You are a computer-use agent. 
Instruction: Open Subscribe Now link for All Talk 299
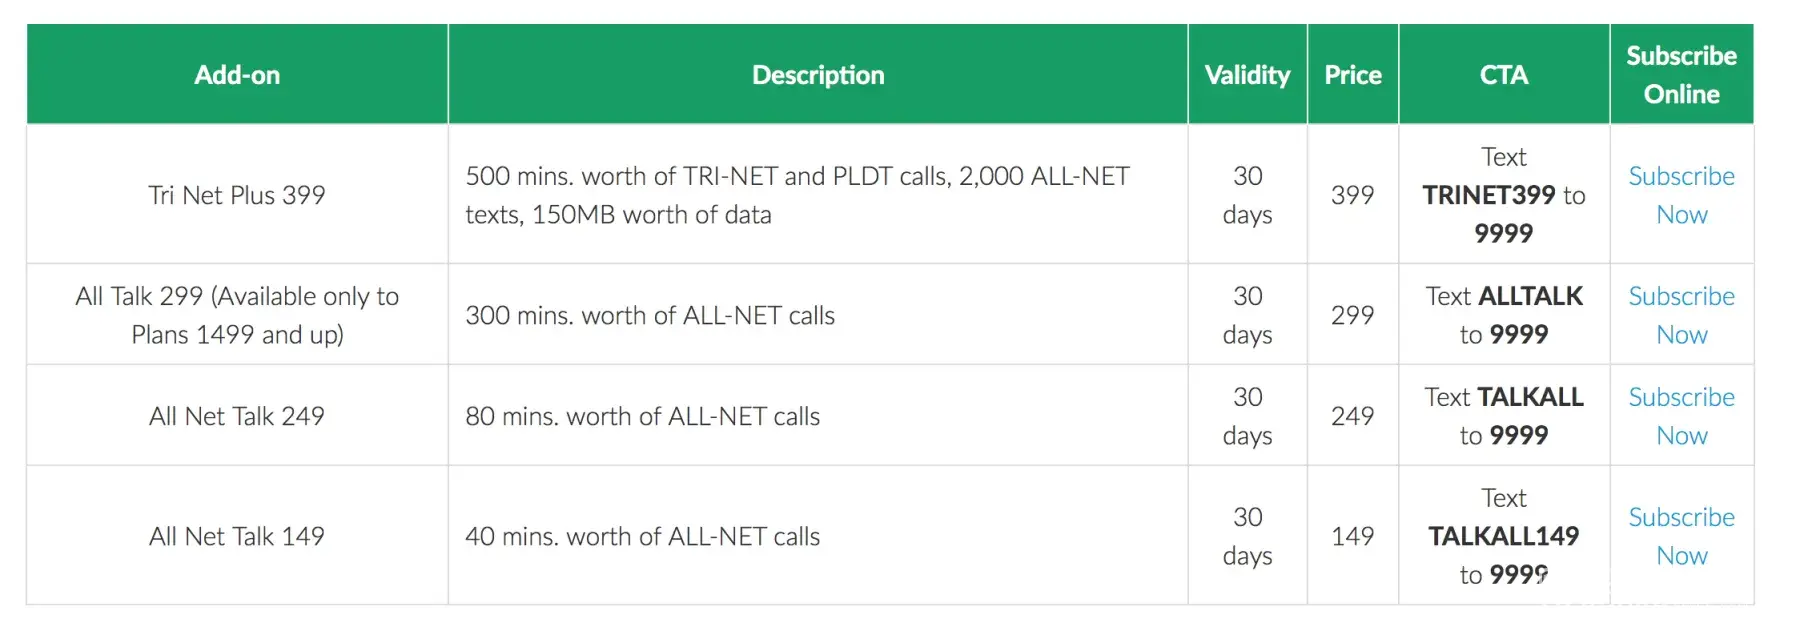[1681, 315]
